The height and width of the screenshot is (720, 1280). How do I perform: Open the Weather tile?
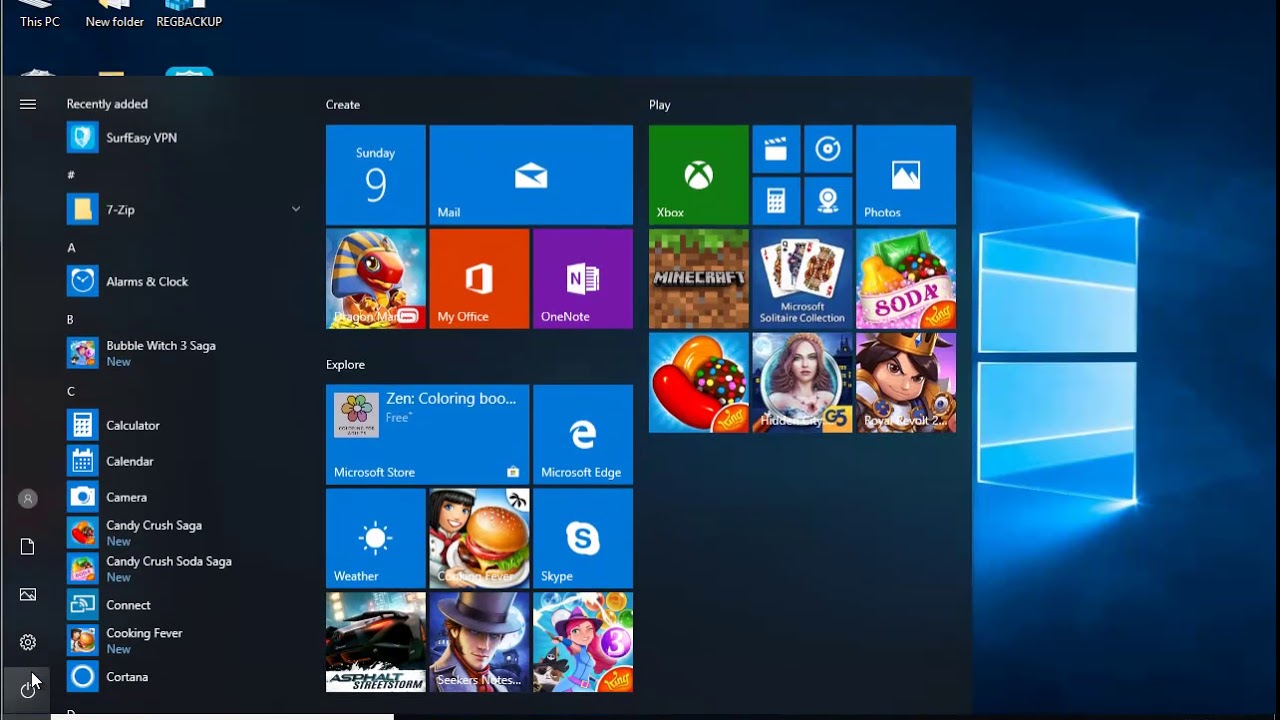pos(376,539)
